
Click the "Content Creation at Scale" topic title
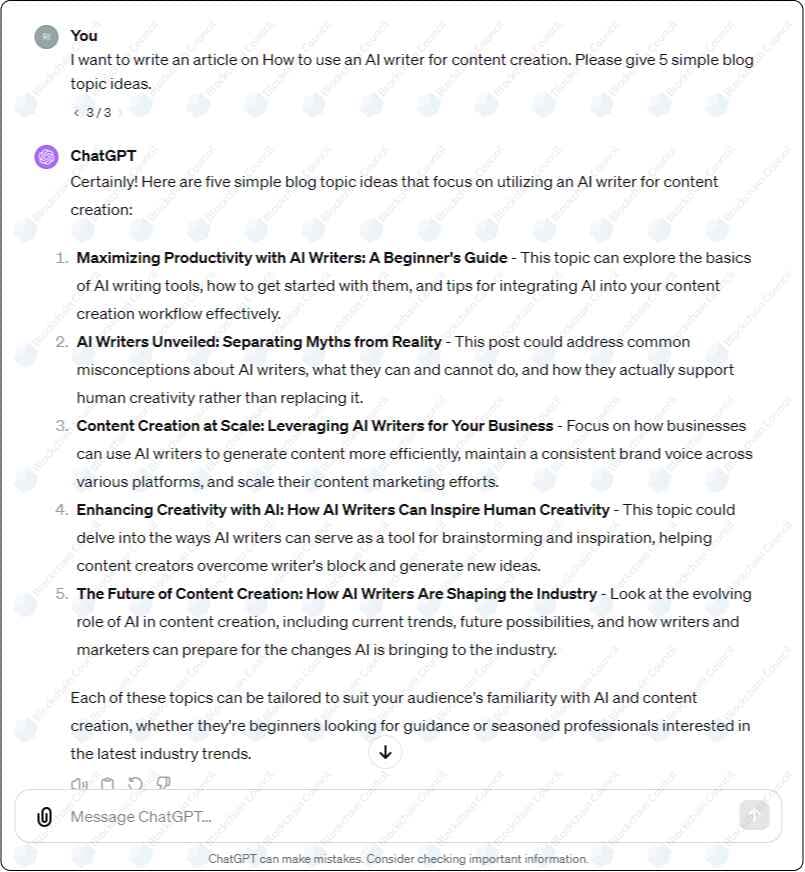315,426
